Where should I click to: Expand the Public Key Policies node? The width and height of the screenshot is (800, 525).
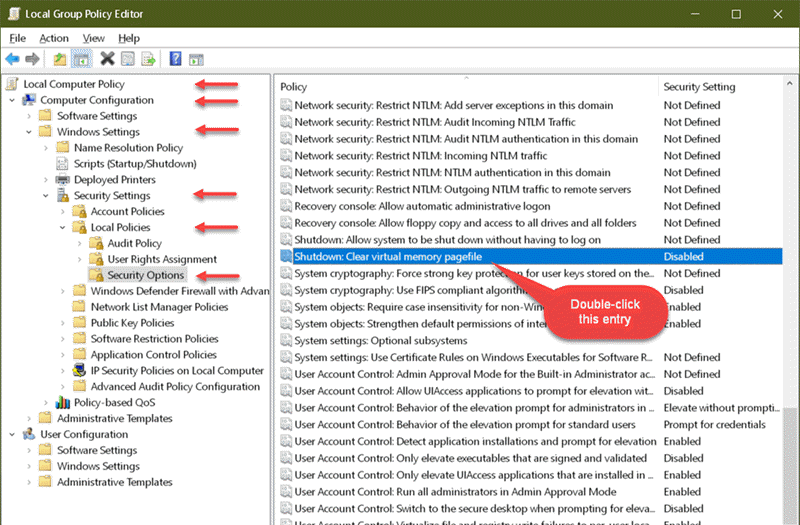[x=63, y=323]
